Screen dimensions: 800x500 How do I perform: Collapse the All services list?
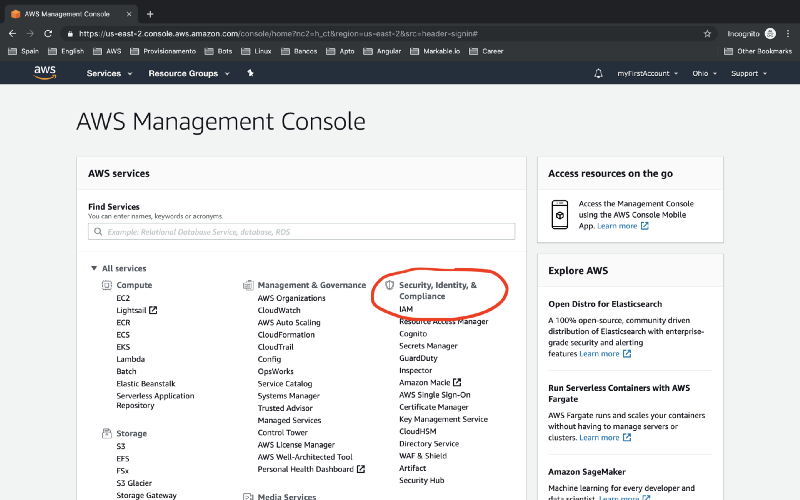point(94,268)
